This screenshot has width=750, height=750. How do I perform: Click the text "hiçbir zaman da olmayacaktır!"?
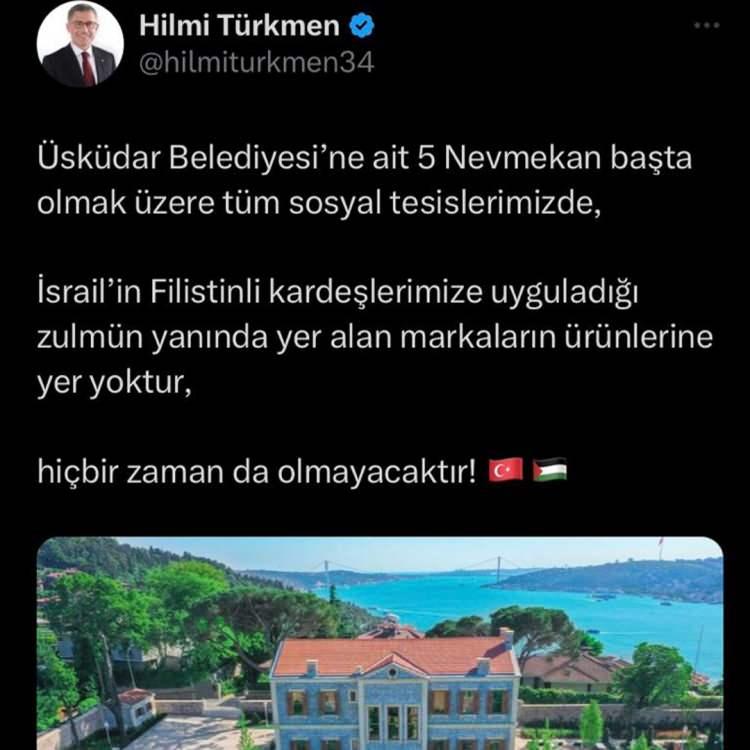pos(257,472)
